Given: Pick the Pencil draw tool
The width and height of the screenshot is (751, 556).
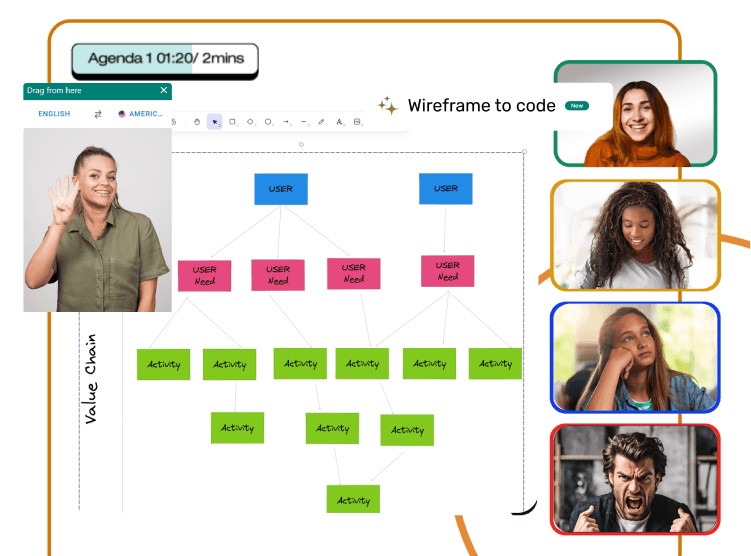Looking at the screenshot, I should pyautogui.click(x=321, y=122).
